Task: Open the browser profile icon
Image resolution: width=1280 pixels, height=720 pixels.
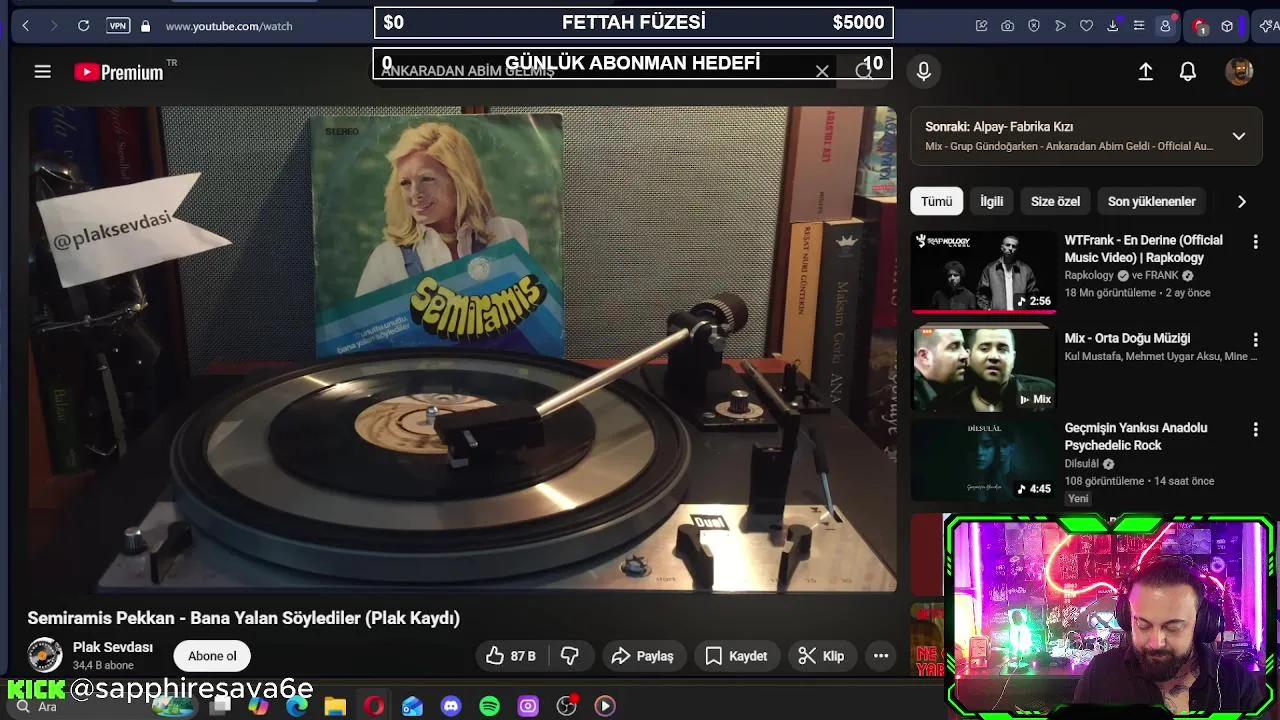Action: tap(1165, 26)
